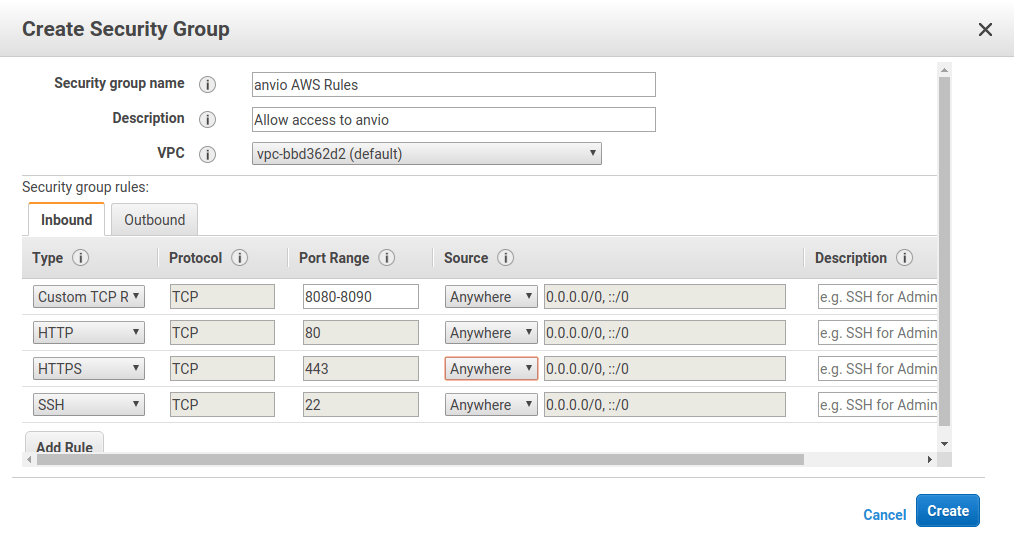Click info icon in Port Range column header
Screen dimensions: 1014x546
tap(387, 257)
